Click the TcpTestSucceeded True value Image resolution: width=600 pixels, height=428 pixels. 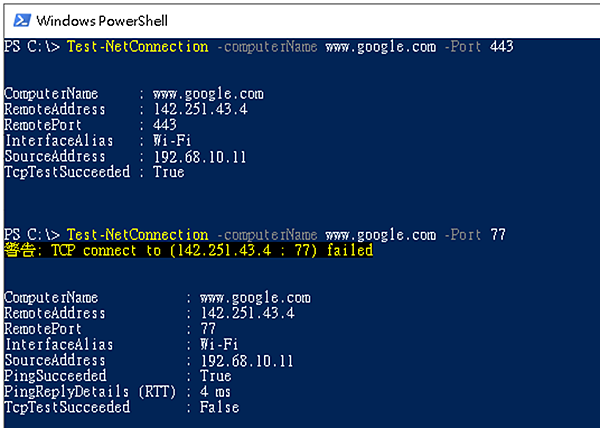[x=168, y=172]
